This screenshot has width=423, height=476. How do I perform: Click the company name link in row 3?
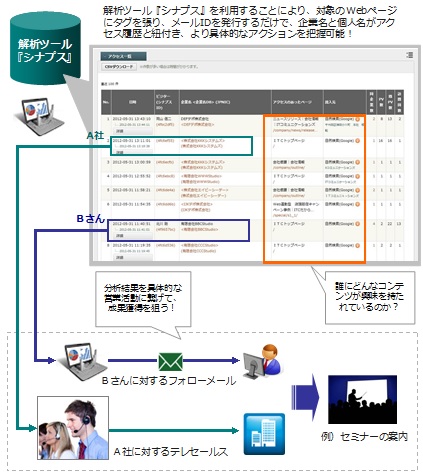click(203, 162)
